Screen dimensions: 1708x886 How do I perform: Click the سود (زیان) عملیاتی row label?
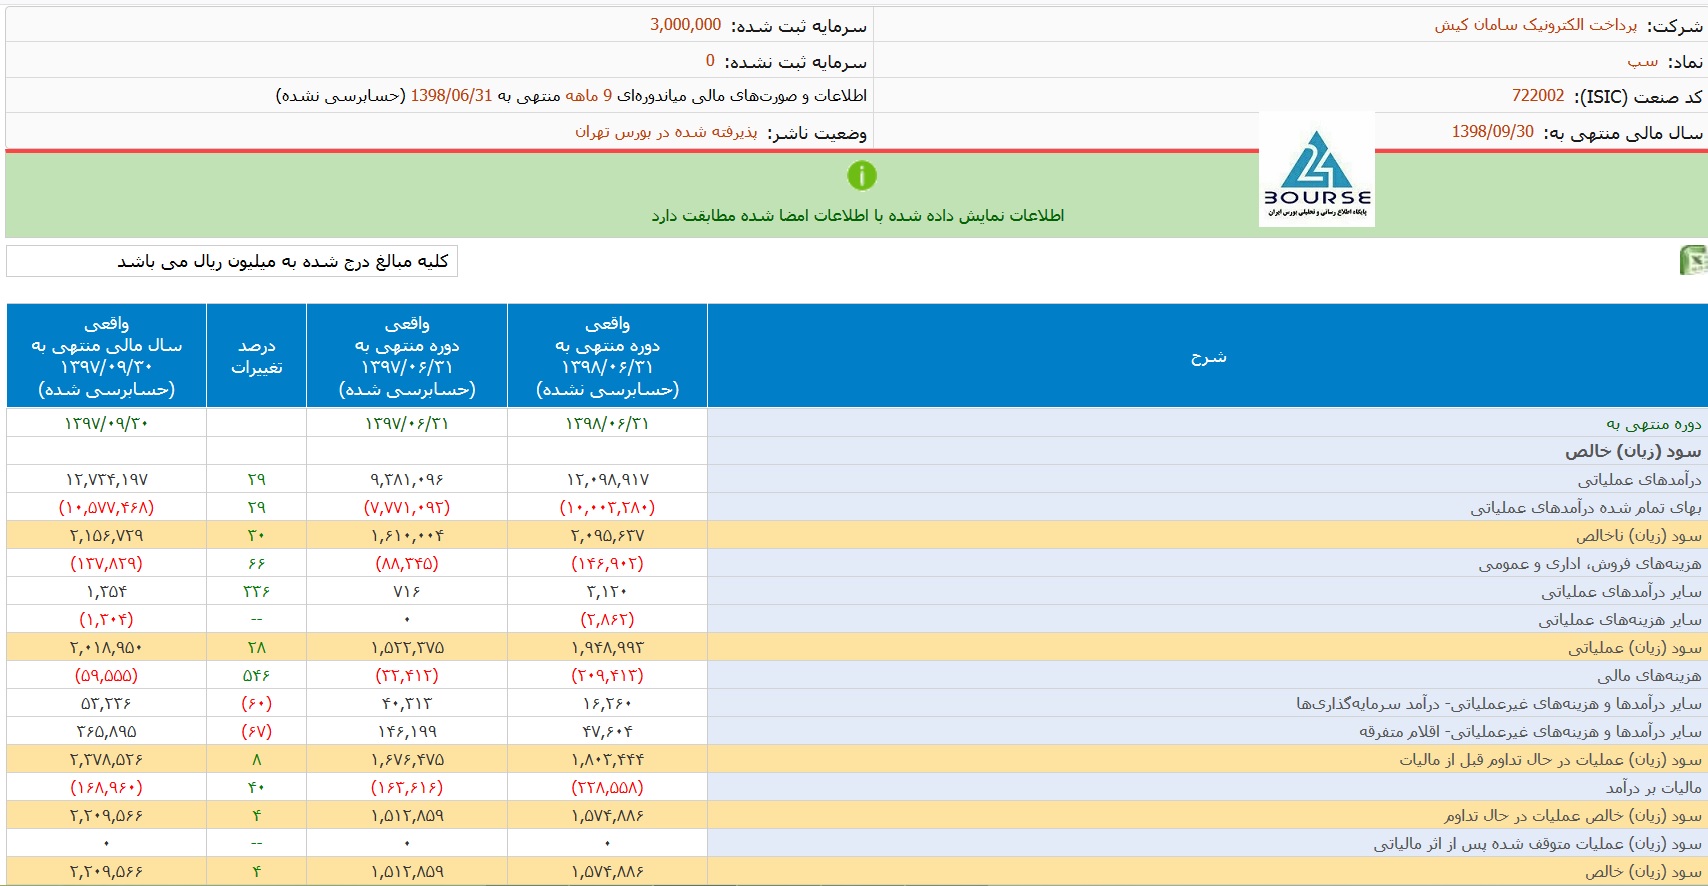pyautogui.click(x=1634, y=648)
